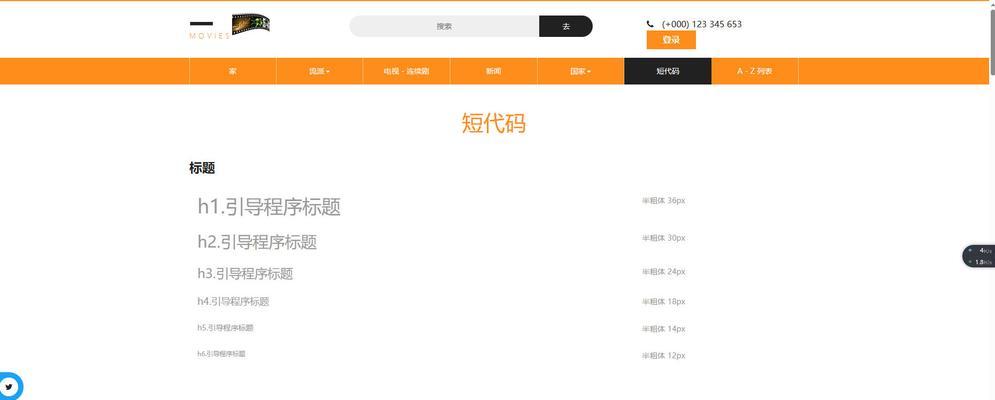Click the vertical page scrollbar thumb
Viewport: 995px width, 400px height.
point(991,42)
